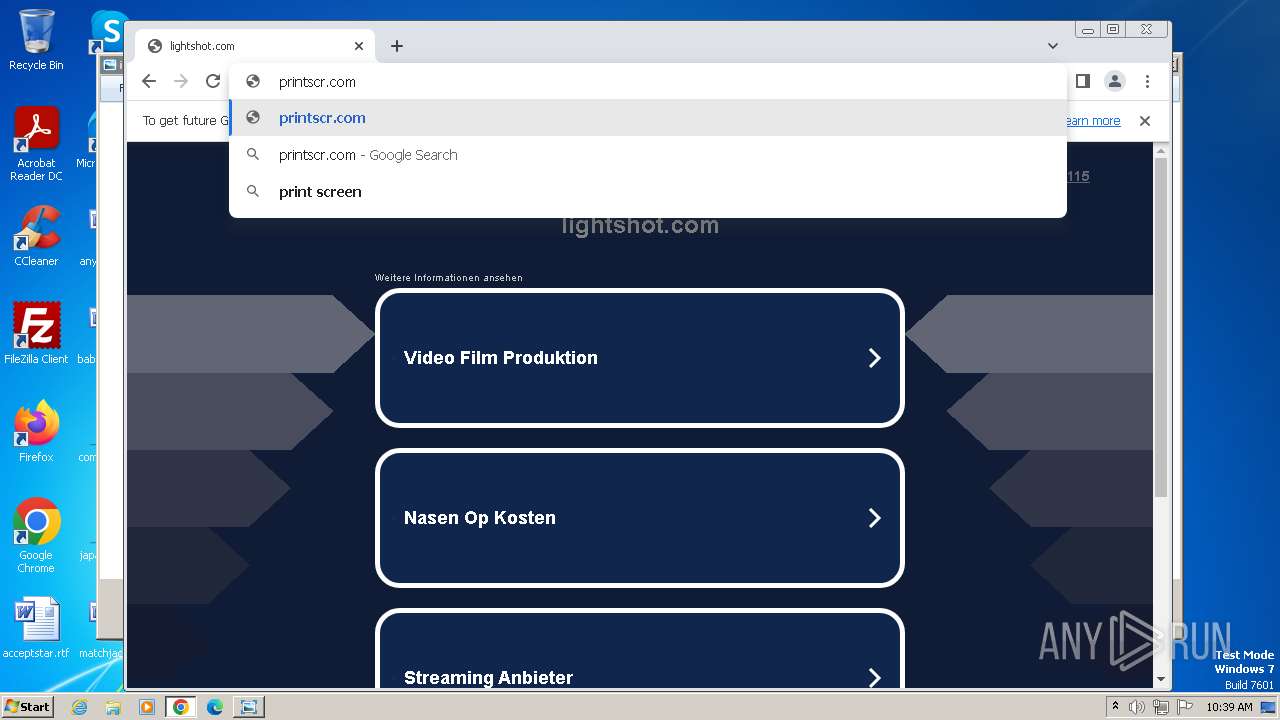
Task: Open File Explorer from taskbar
Action: (113, 707)
